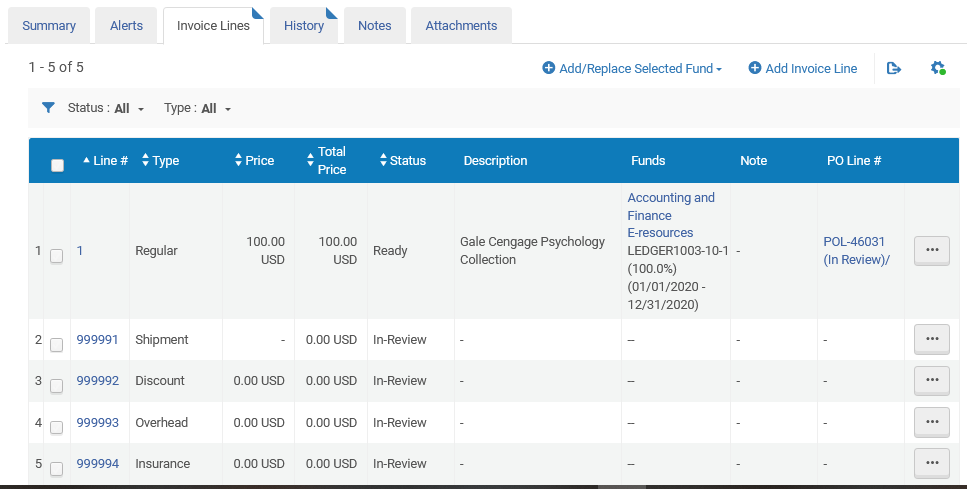The height and width of the screenshot is (489, 967).
Task: Click Add Invoice Line button
Action: (x=803, y=69)
